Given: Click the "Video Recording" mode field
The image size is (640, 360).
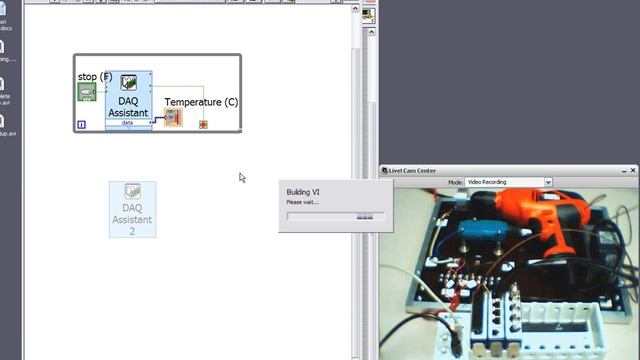Looking at the screenshot, I should click(x=504, y=182).
